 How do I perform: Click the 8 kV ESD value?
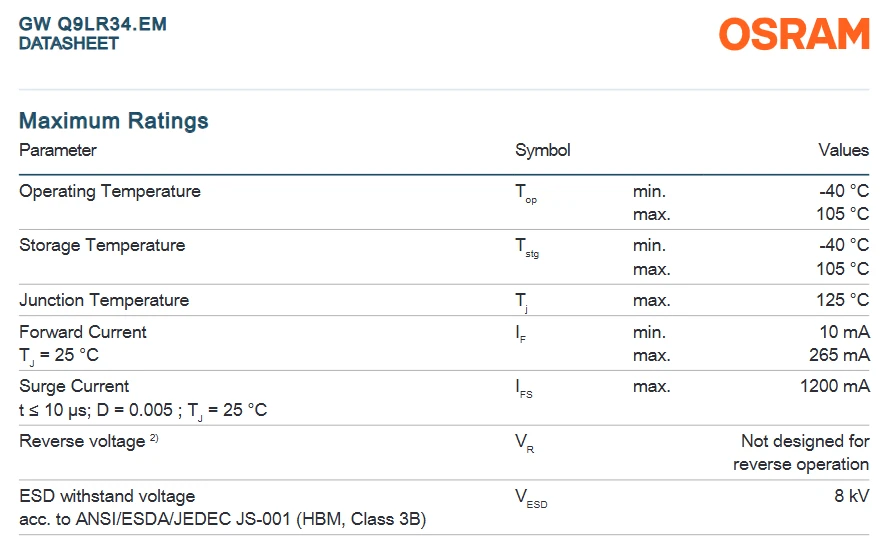852,496
